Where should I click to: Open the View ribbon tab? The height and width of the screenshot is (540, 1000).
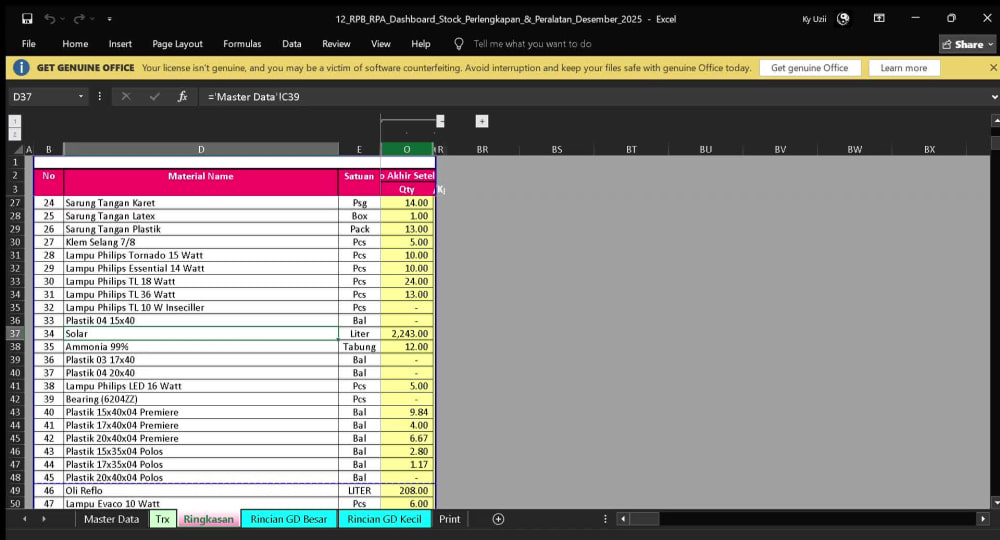point(381,44)
